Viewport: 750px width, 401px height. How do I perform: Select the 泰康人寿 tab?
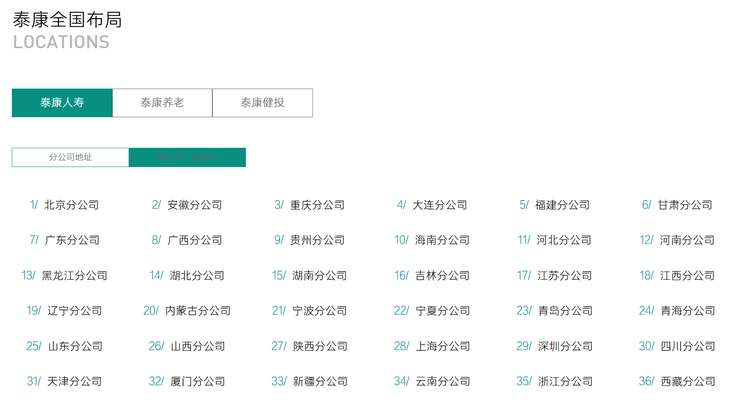point(62,103)
